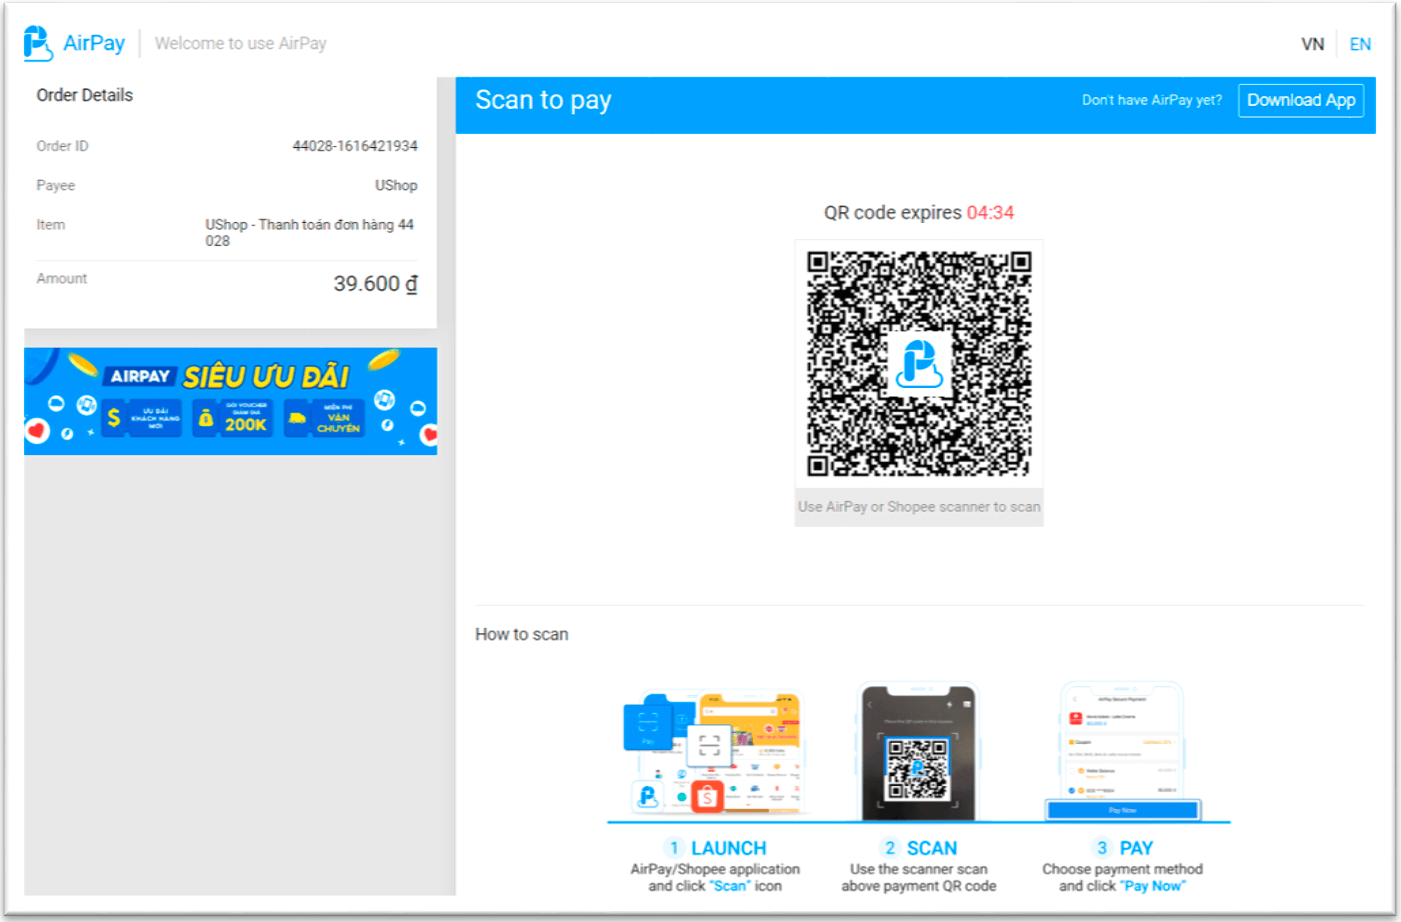Click 'Use AirPay or Shopee scanner to scan' caption
The width and height of the screenshot is (1401, 922).
click(919, 507)
